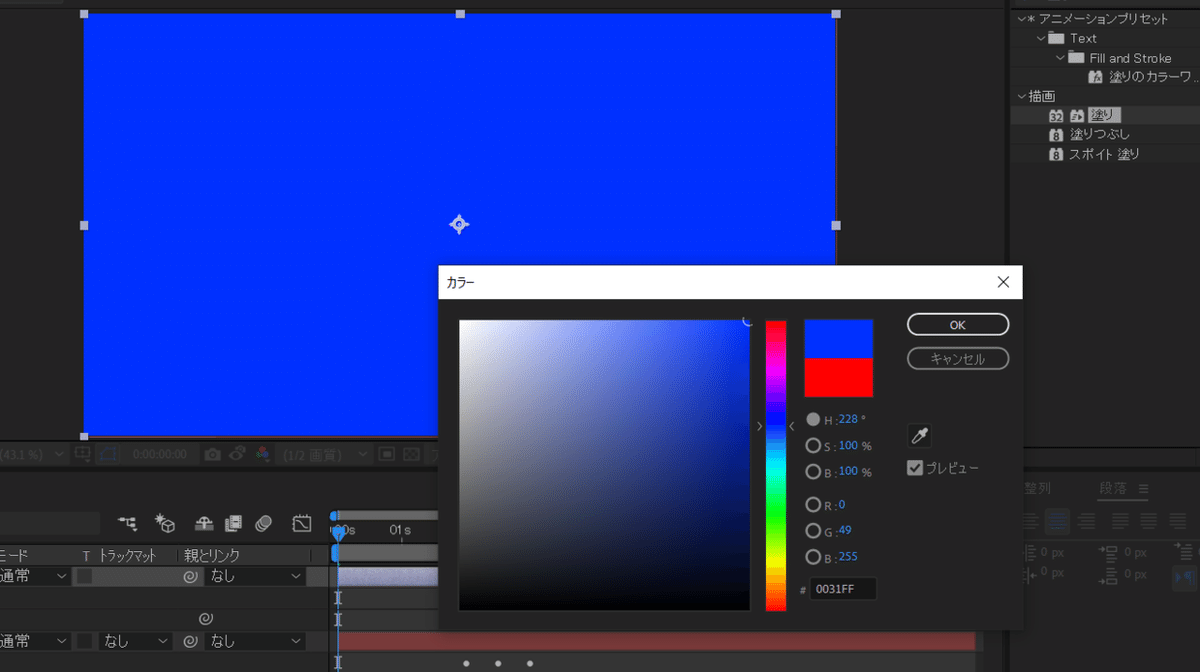The image size is (1200, 672).
Task: Collapse the アニメーションプリセット tree
Action: 1022,19
